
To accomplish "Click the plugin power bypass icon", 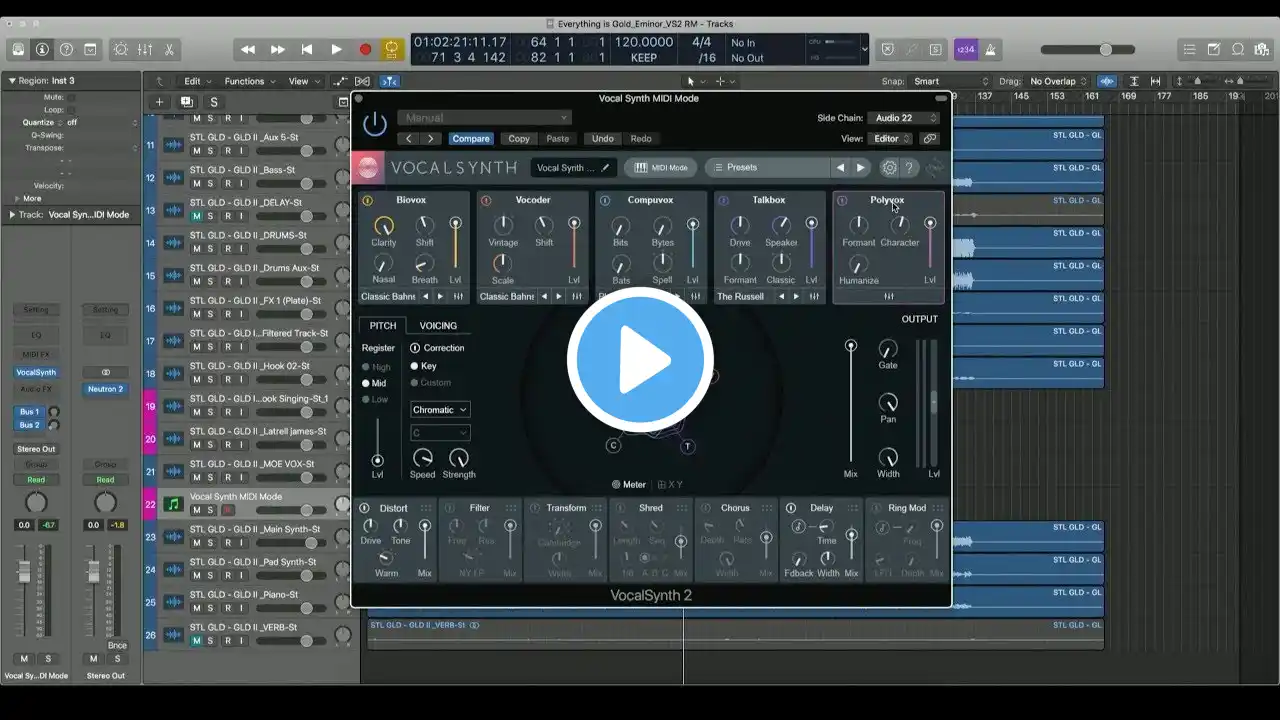I will pyautogui.click(x=375, y=124).
